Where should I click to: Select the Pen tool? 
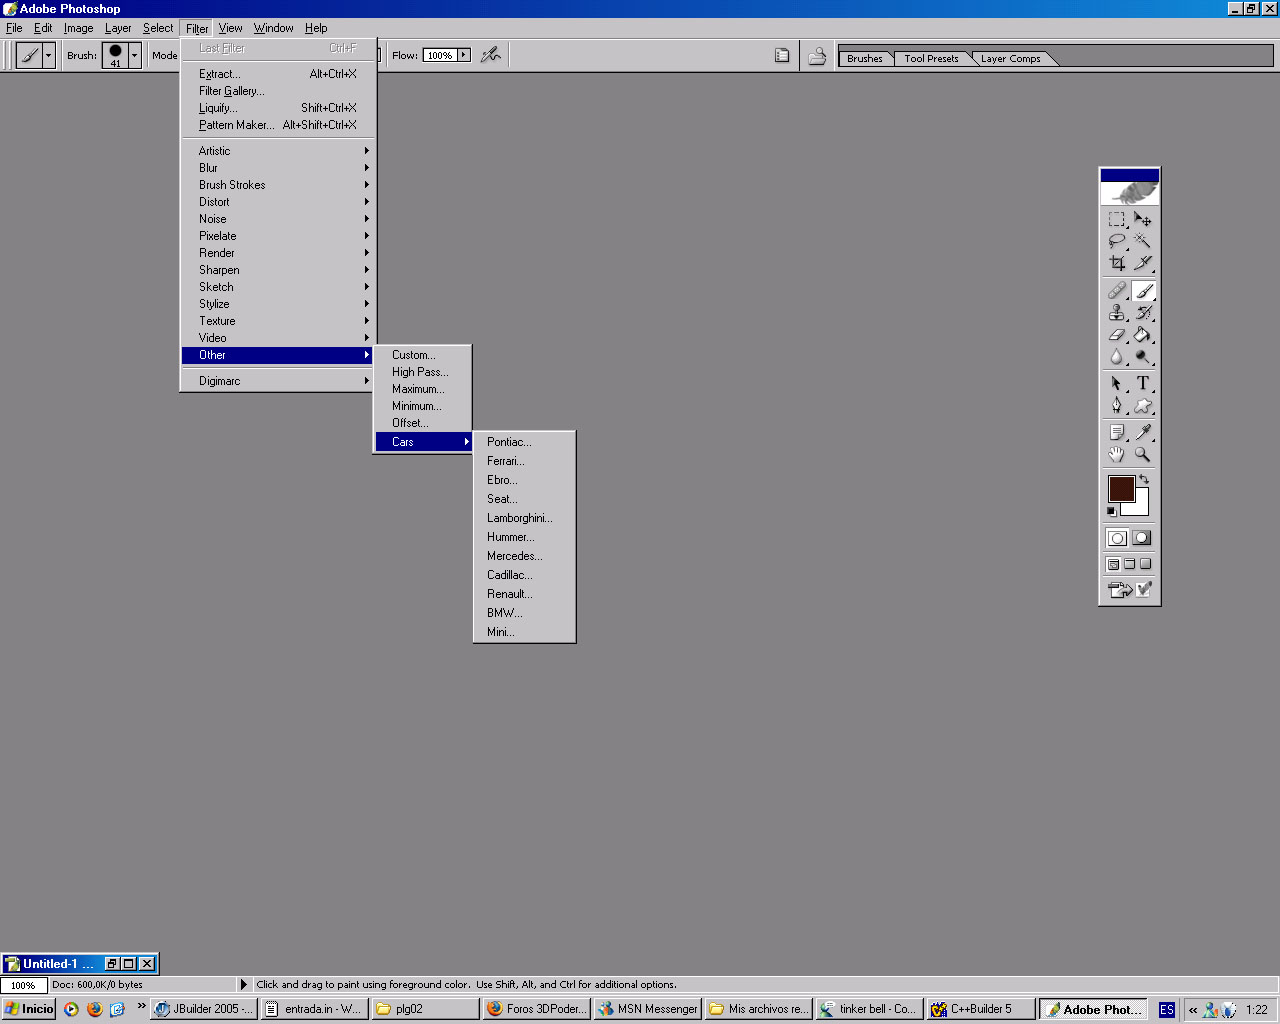(1117, 405)
